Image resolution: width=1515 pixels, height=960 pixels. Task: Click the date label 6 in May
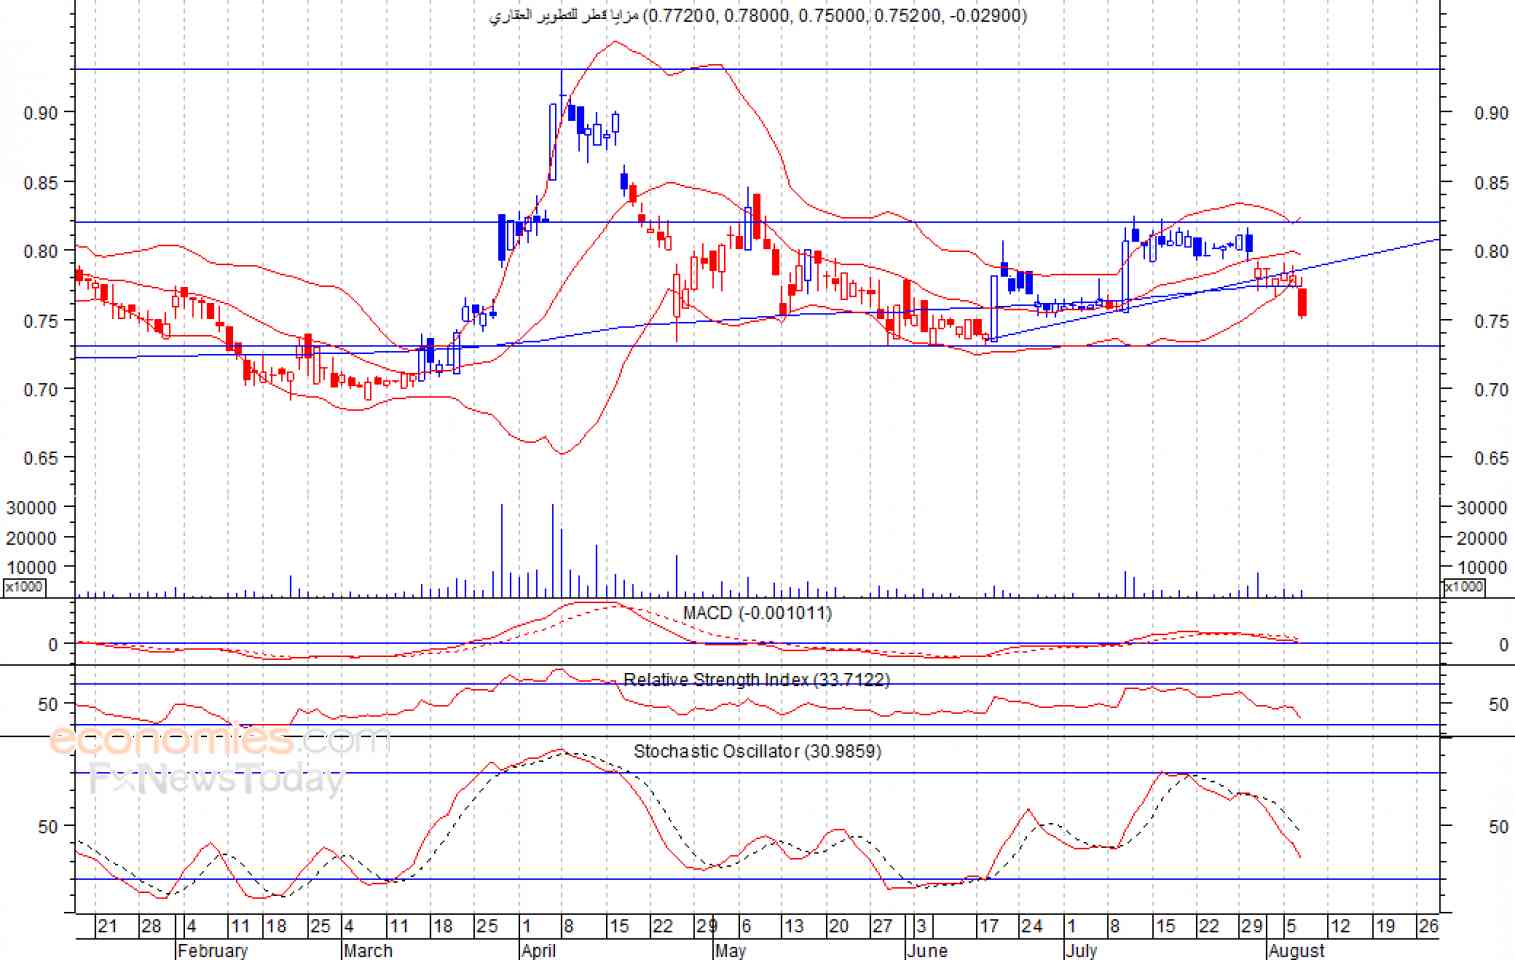746,926
